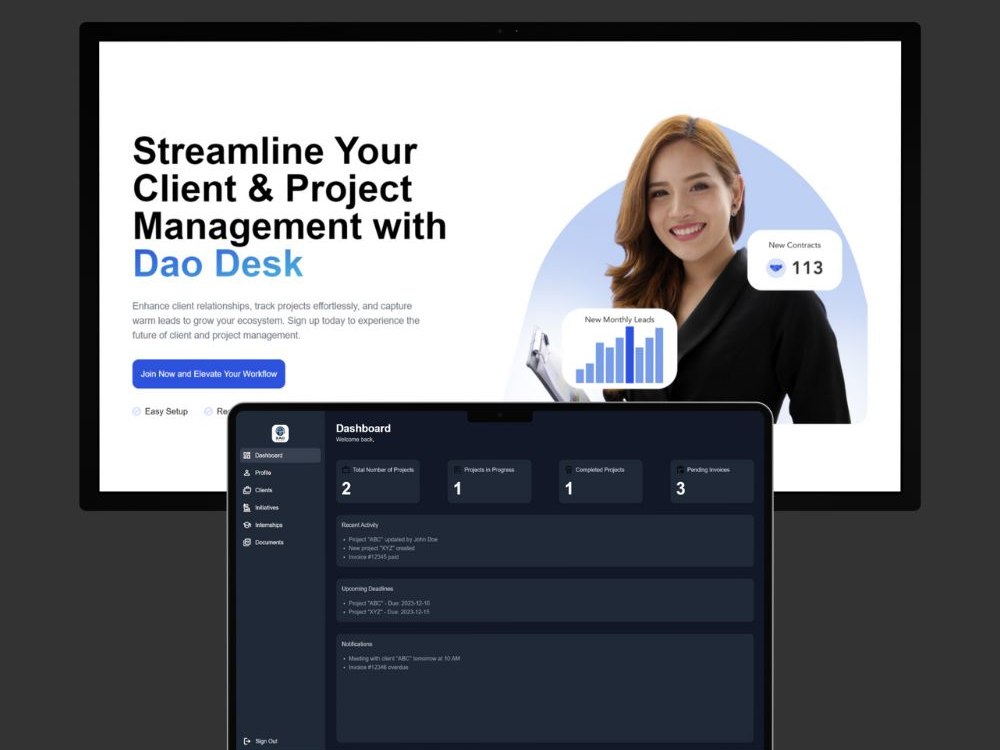The image size is (1000, 750).
Task: Click the Easy Setup checkmark icon
Action: [x=136, y=411]
